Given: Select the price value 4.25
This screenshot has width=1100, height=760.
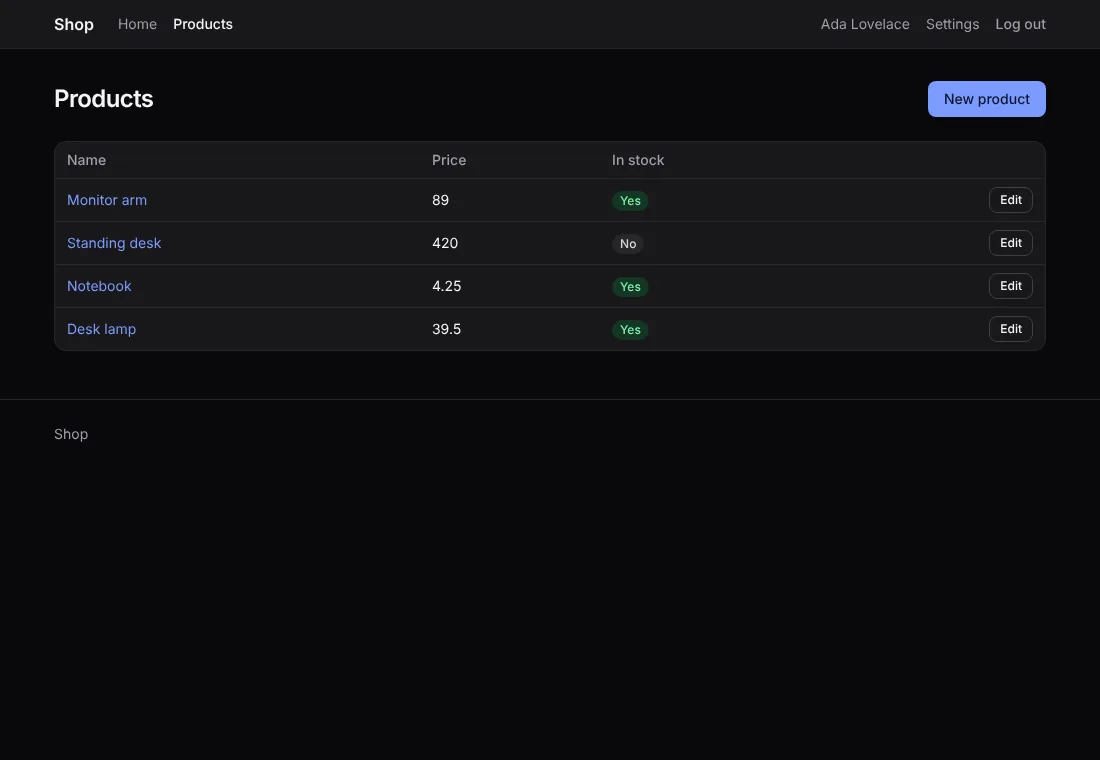Looking at the screenshot, I should click(x=446, y=286).
